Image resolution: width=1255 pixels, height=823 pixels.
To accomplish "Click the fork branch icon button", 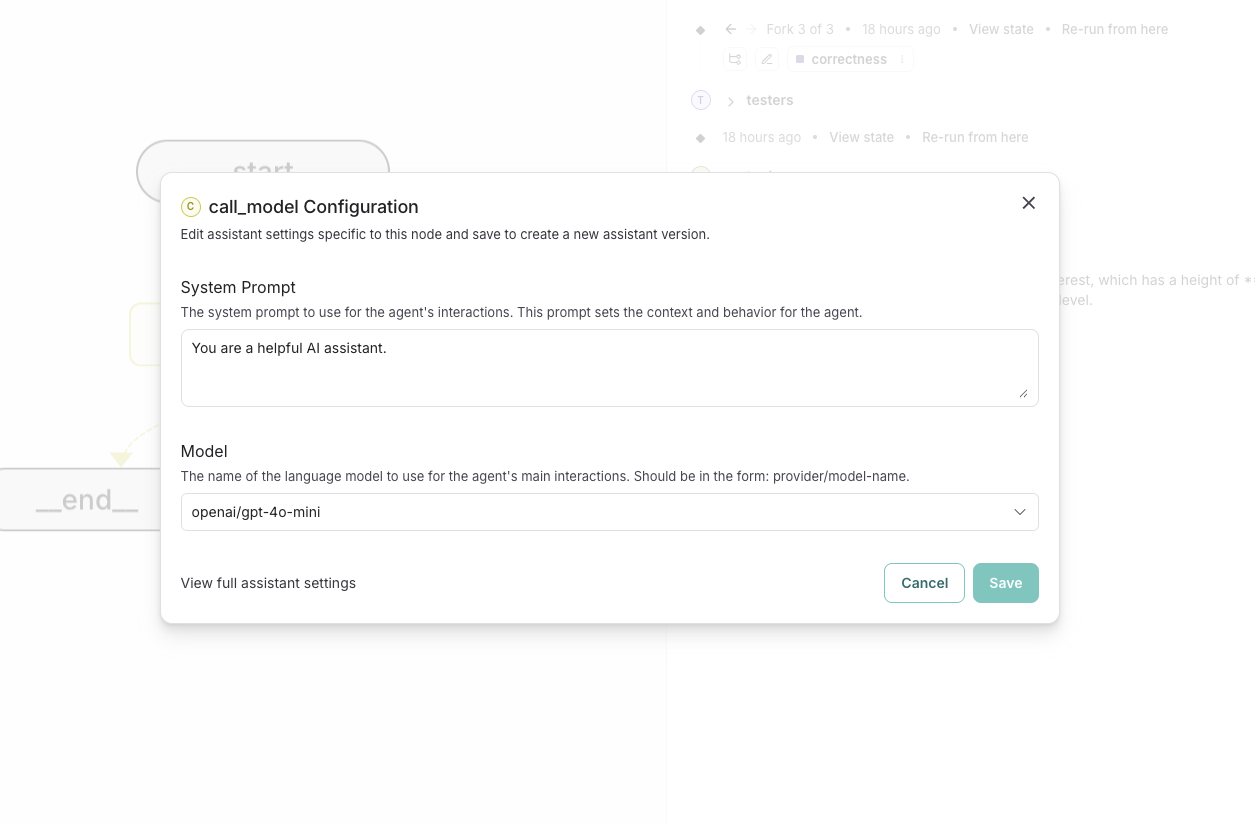I will (735, 59).
